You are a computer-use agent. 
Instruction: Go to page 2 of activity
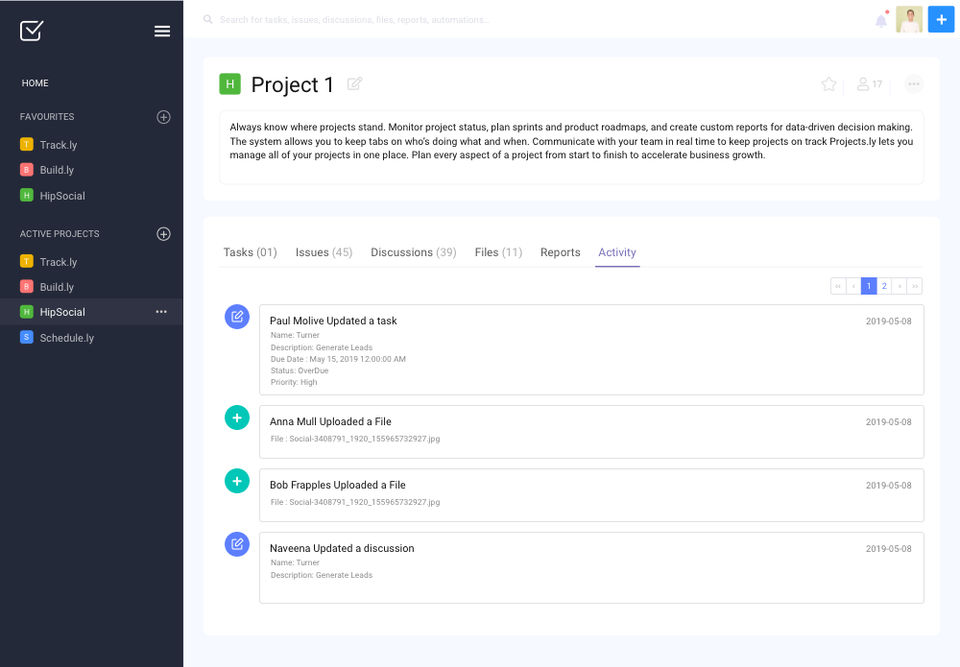click(884, 286)
